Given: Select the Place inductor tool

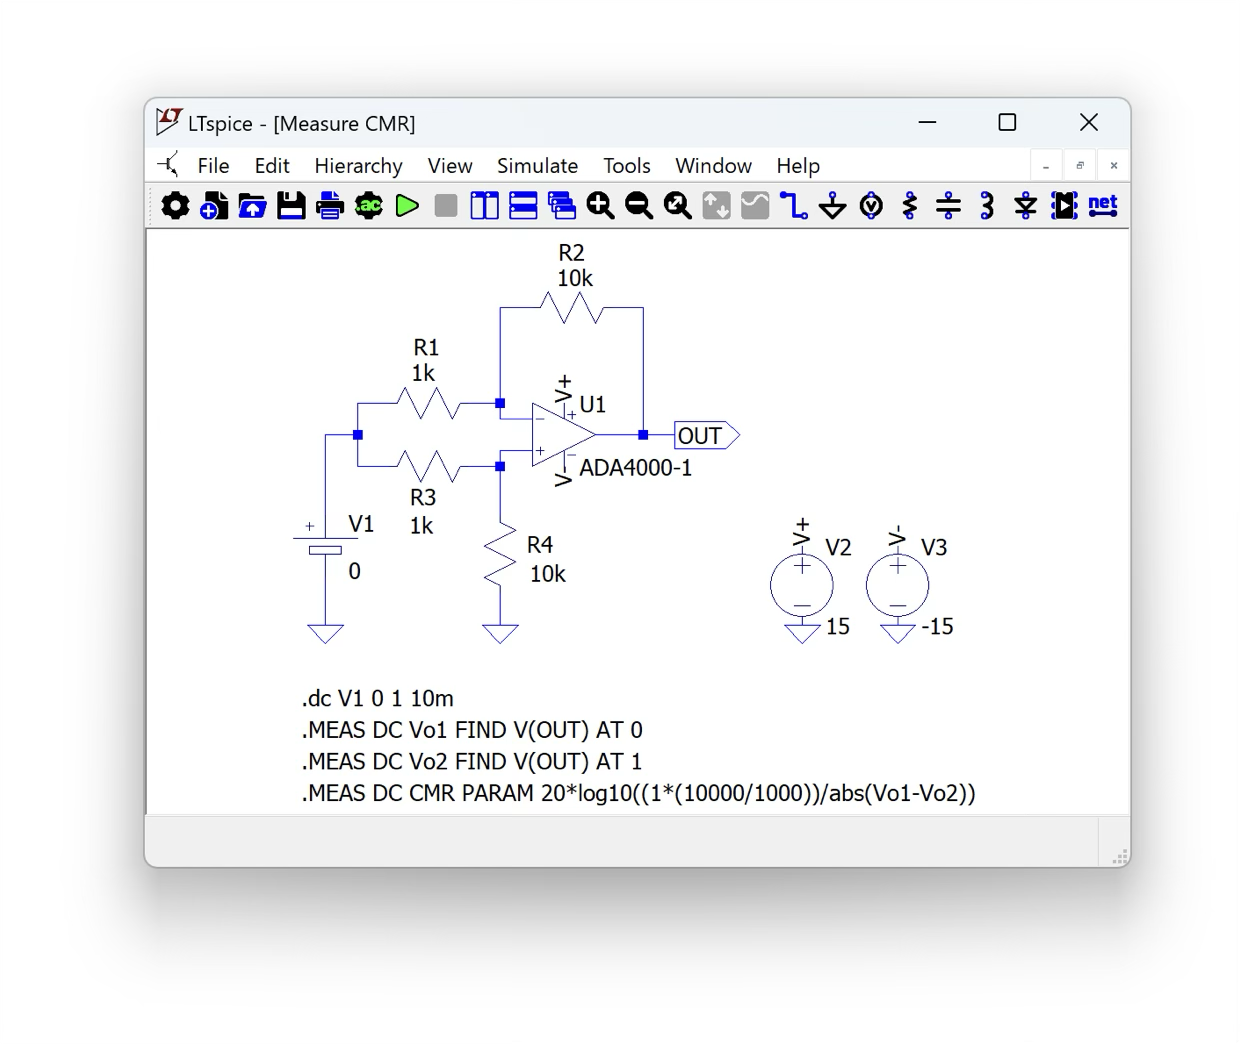Looking at the screenshot, I should coord(987,206).
